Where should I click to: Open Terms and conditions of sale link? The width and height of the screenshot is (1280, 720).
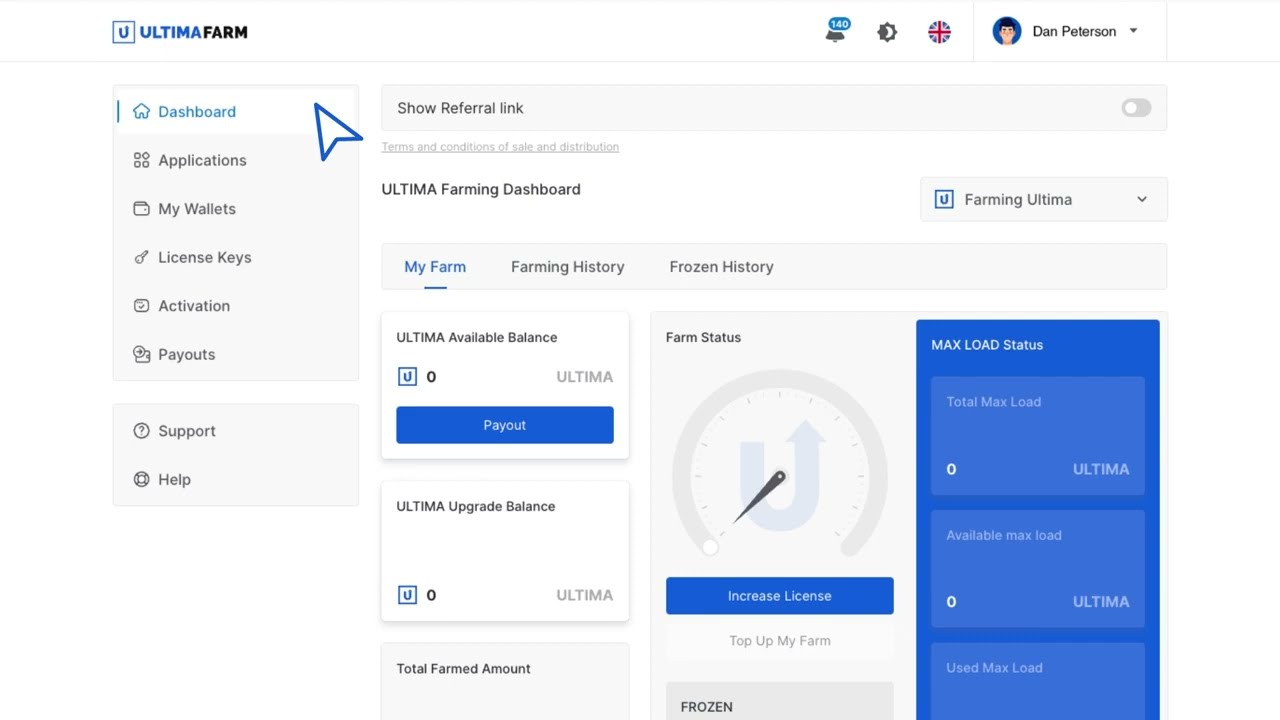tap(500, 147)
